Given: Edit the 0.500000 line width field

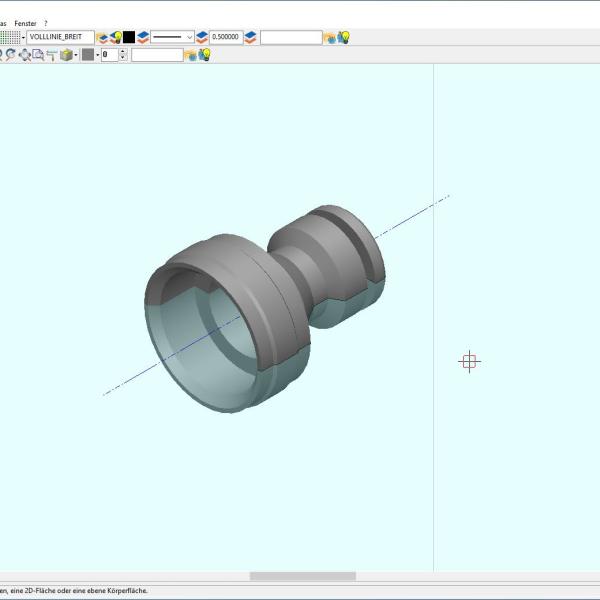Looking at the screenshot, I should (226, 37).
